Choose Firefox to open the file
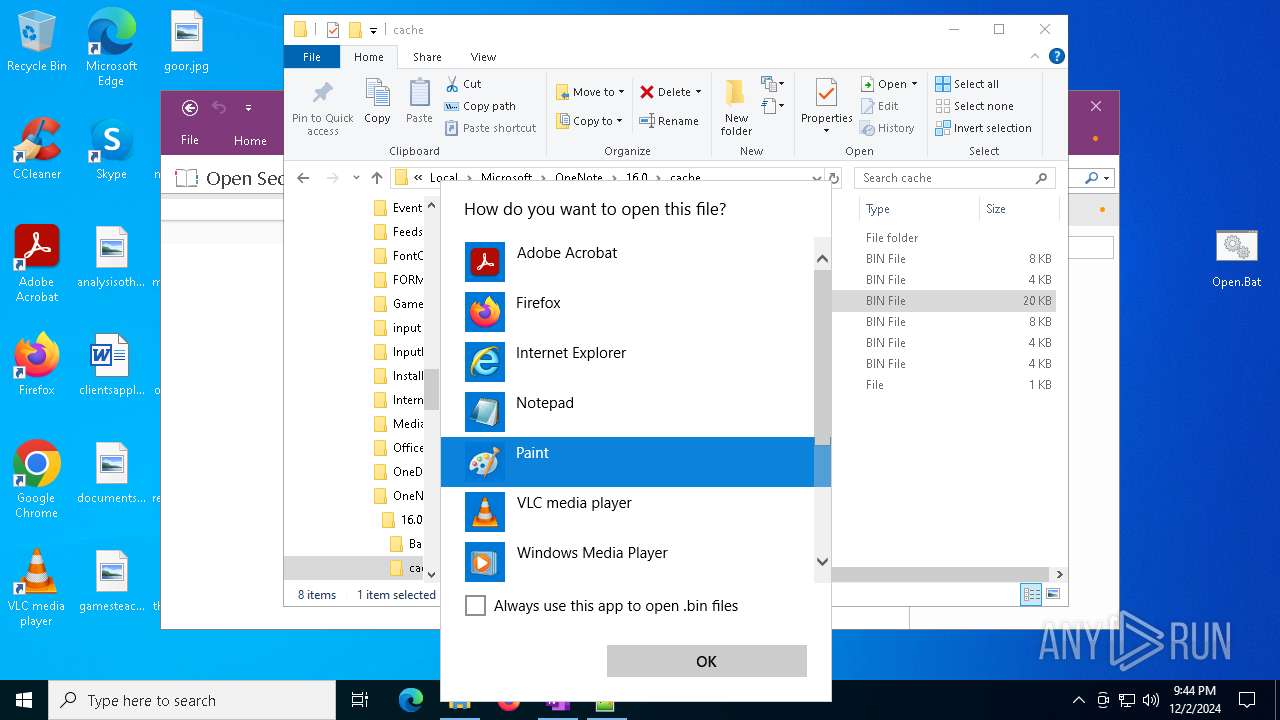Screen dimensions: 1280x720 click(628, 312)
